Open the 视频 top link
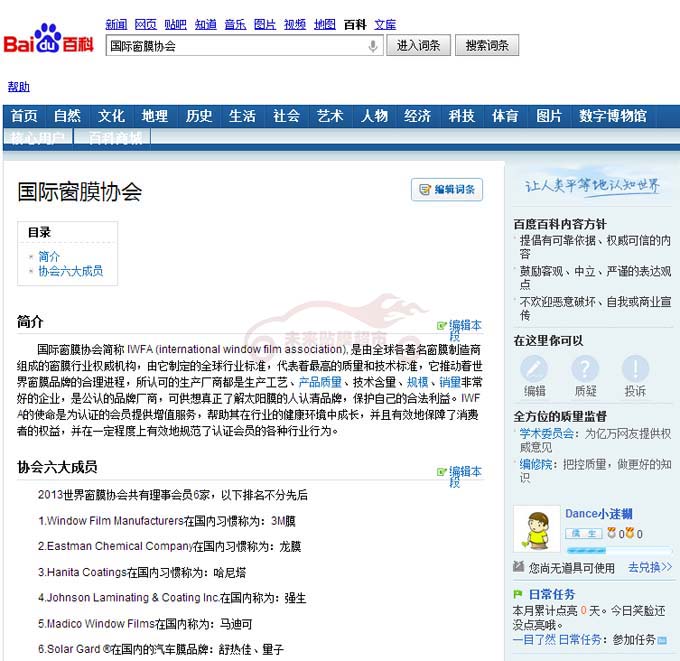The image size is (680, 661). 295,25
